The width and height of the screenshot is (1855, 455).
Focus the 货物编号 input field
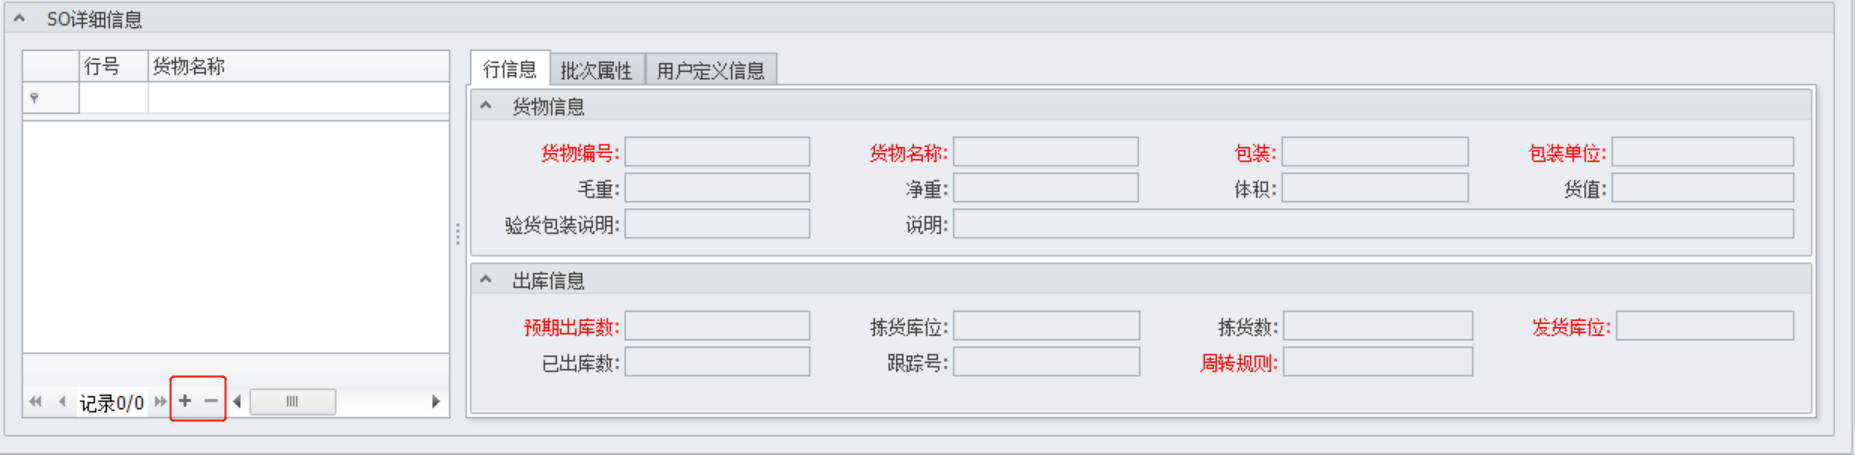(x=717, y=152)
